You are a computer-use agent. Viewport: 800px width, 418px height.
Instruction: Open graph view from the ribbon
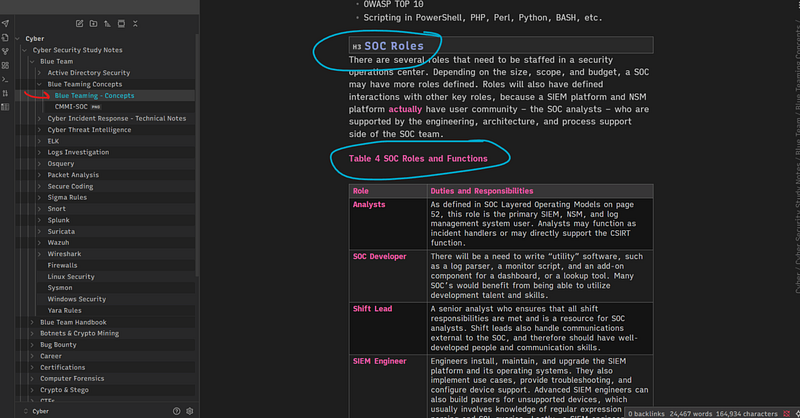click(5, 52)
